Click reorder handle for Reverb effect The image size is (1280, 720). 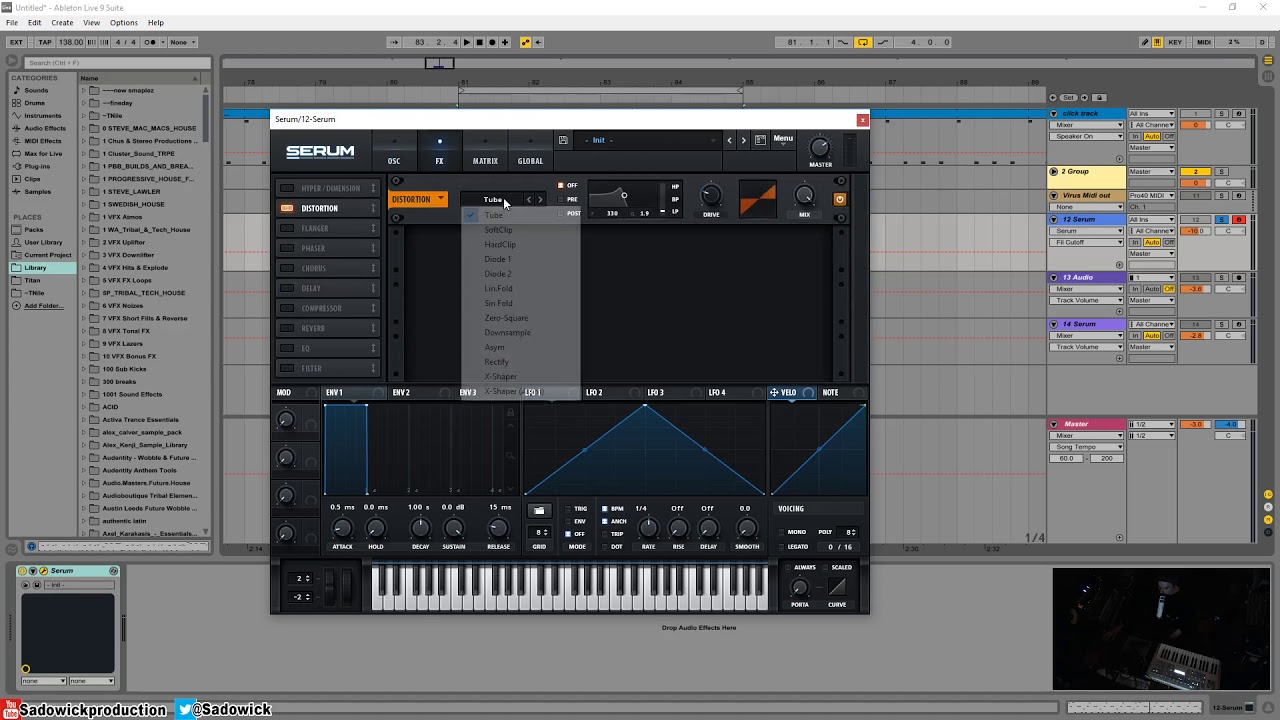(373, 328)
